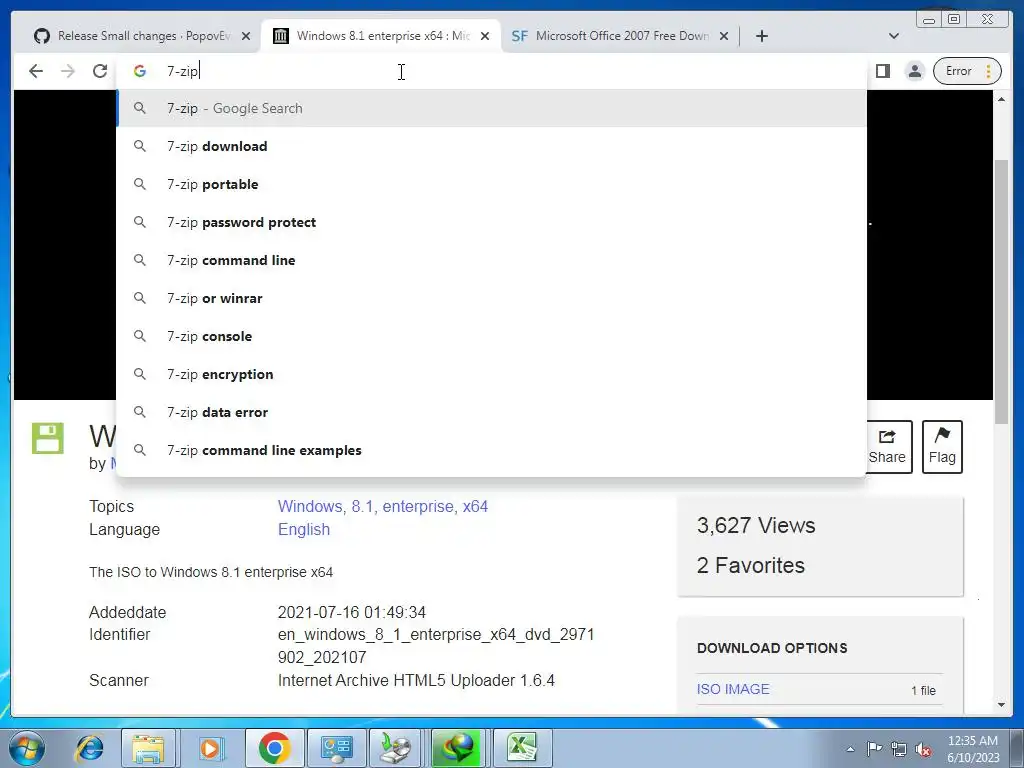Pick the '7-zip password protect' suggestion
The image size is (1024, 768).
(491, 222)
